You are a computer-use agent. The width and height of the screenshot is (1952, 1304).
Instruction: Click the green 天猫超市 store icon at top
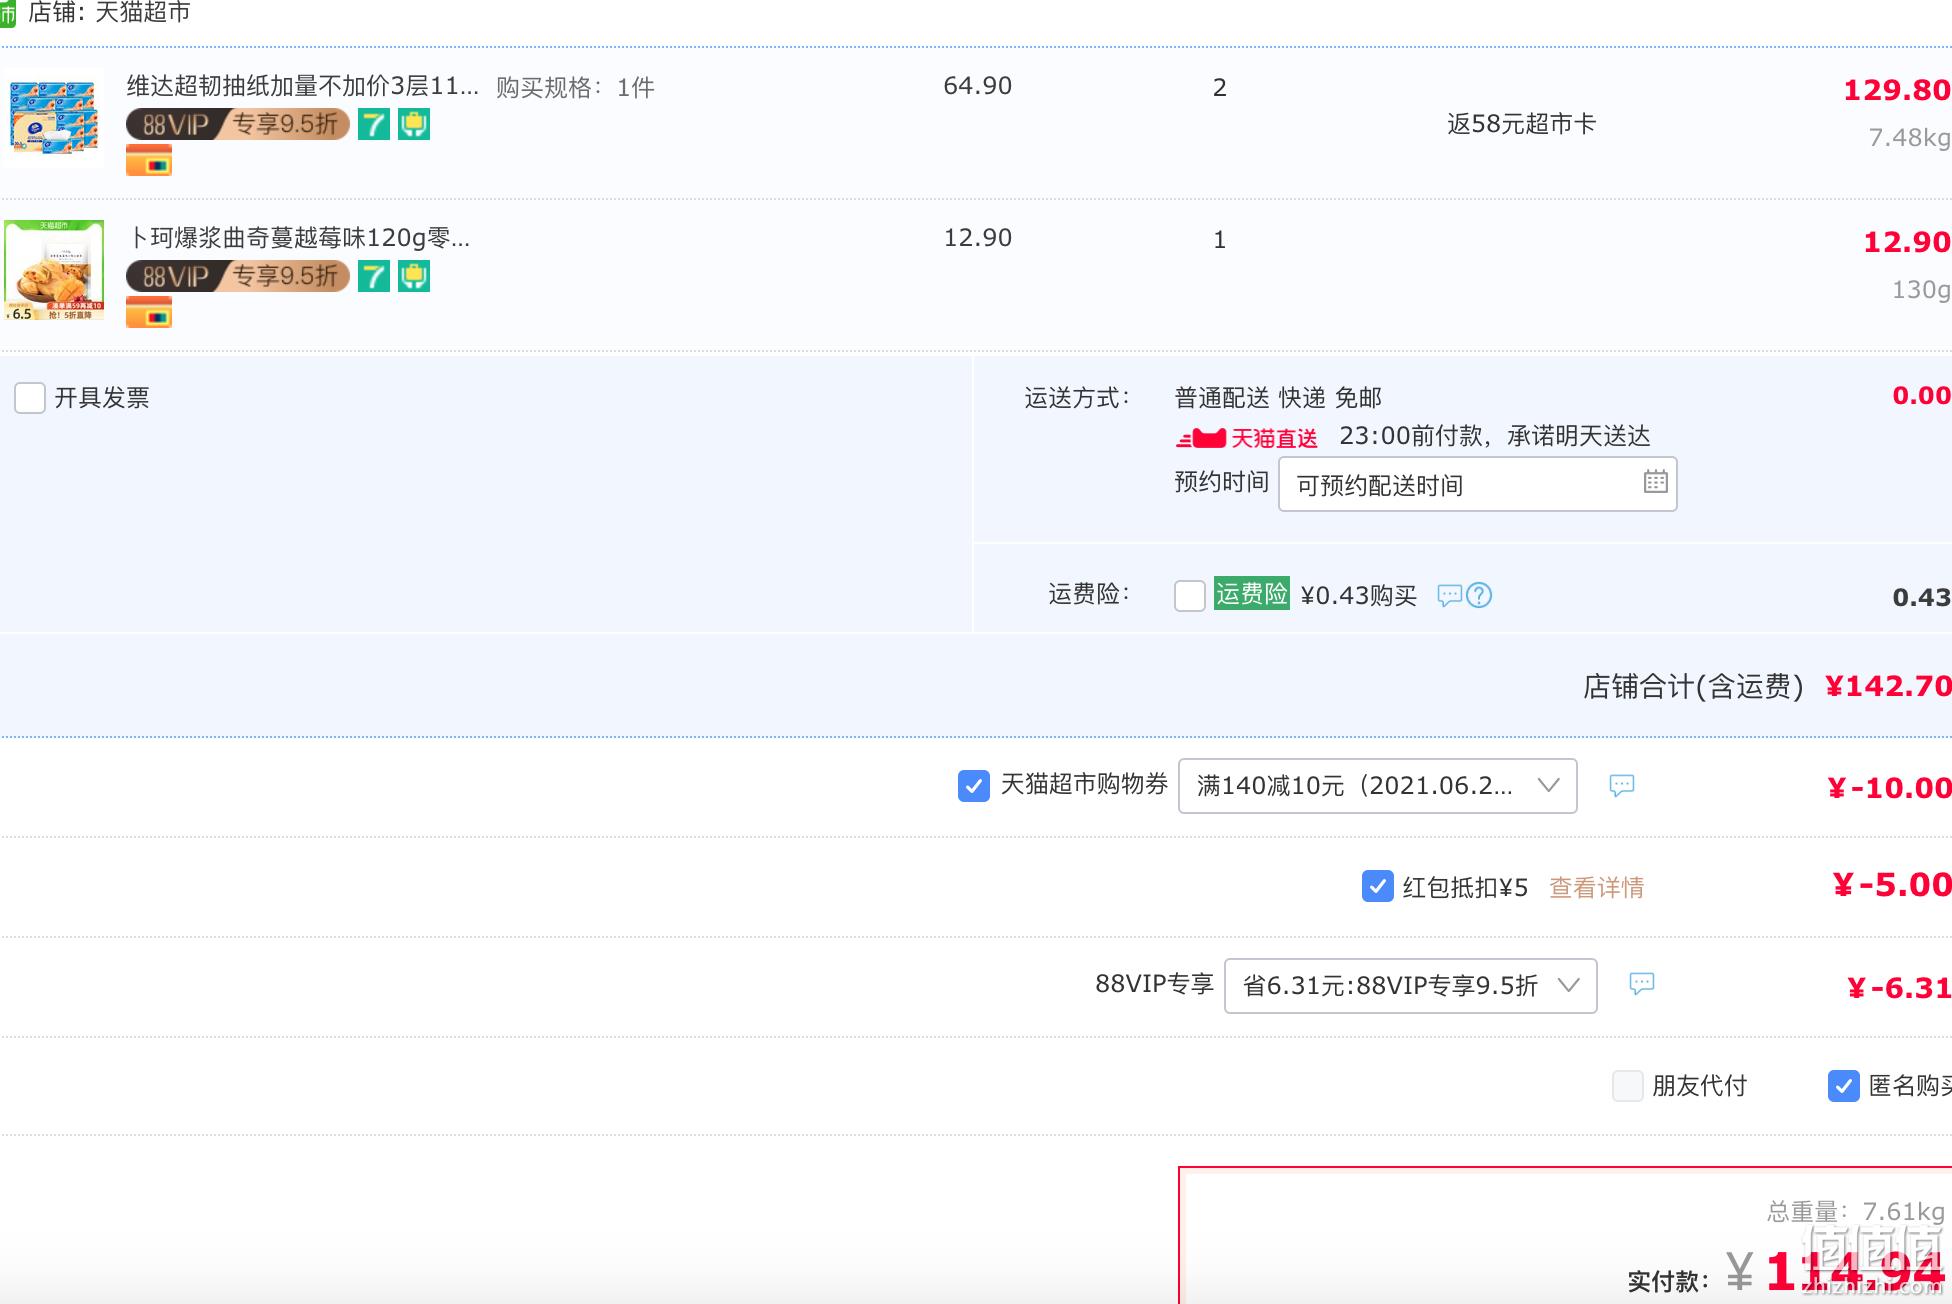(8, 14)
